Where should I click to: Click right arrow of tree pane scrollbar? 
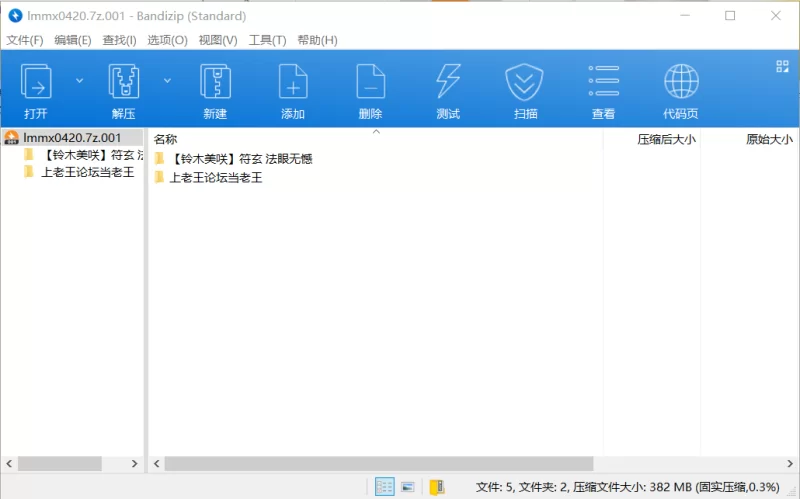click(x=135, y=463)
